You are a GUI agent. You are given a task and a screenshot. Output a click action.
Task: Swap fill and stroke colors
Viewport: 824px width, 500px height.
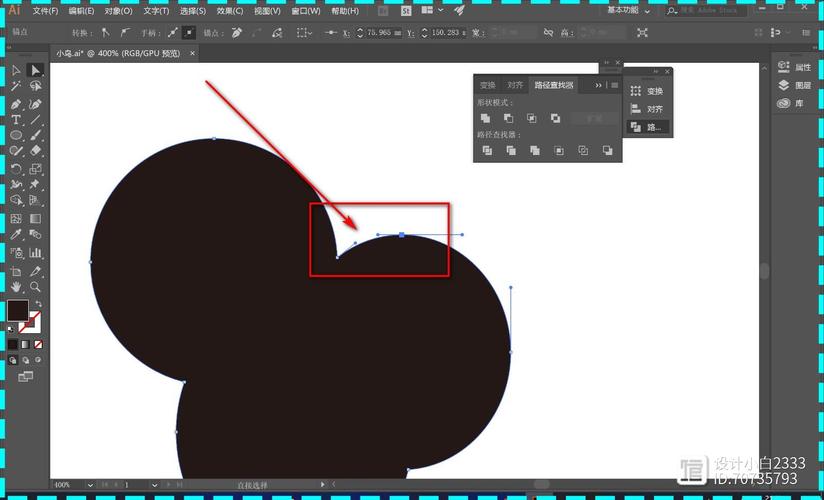[x=38, y=302]
